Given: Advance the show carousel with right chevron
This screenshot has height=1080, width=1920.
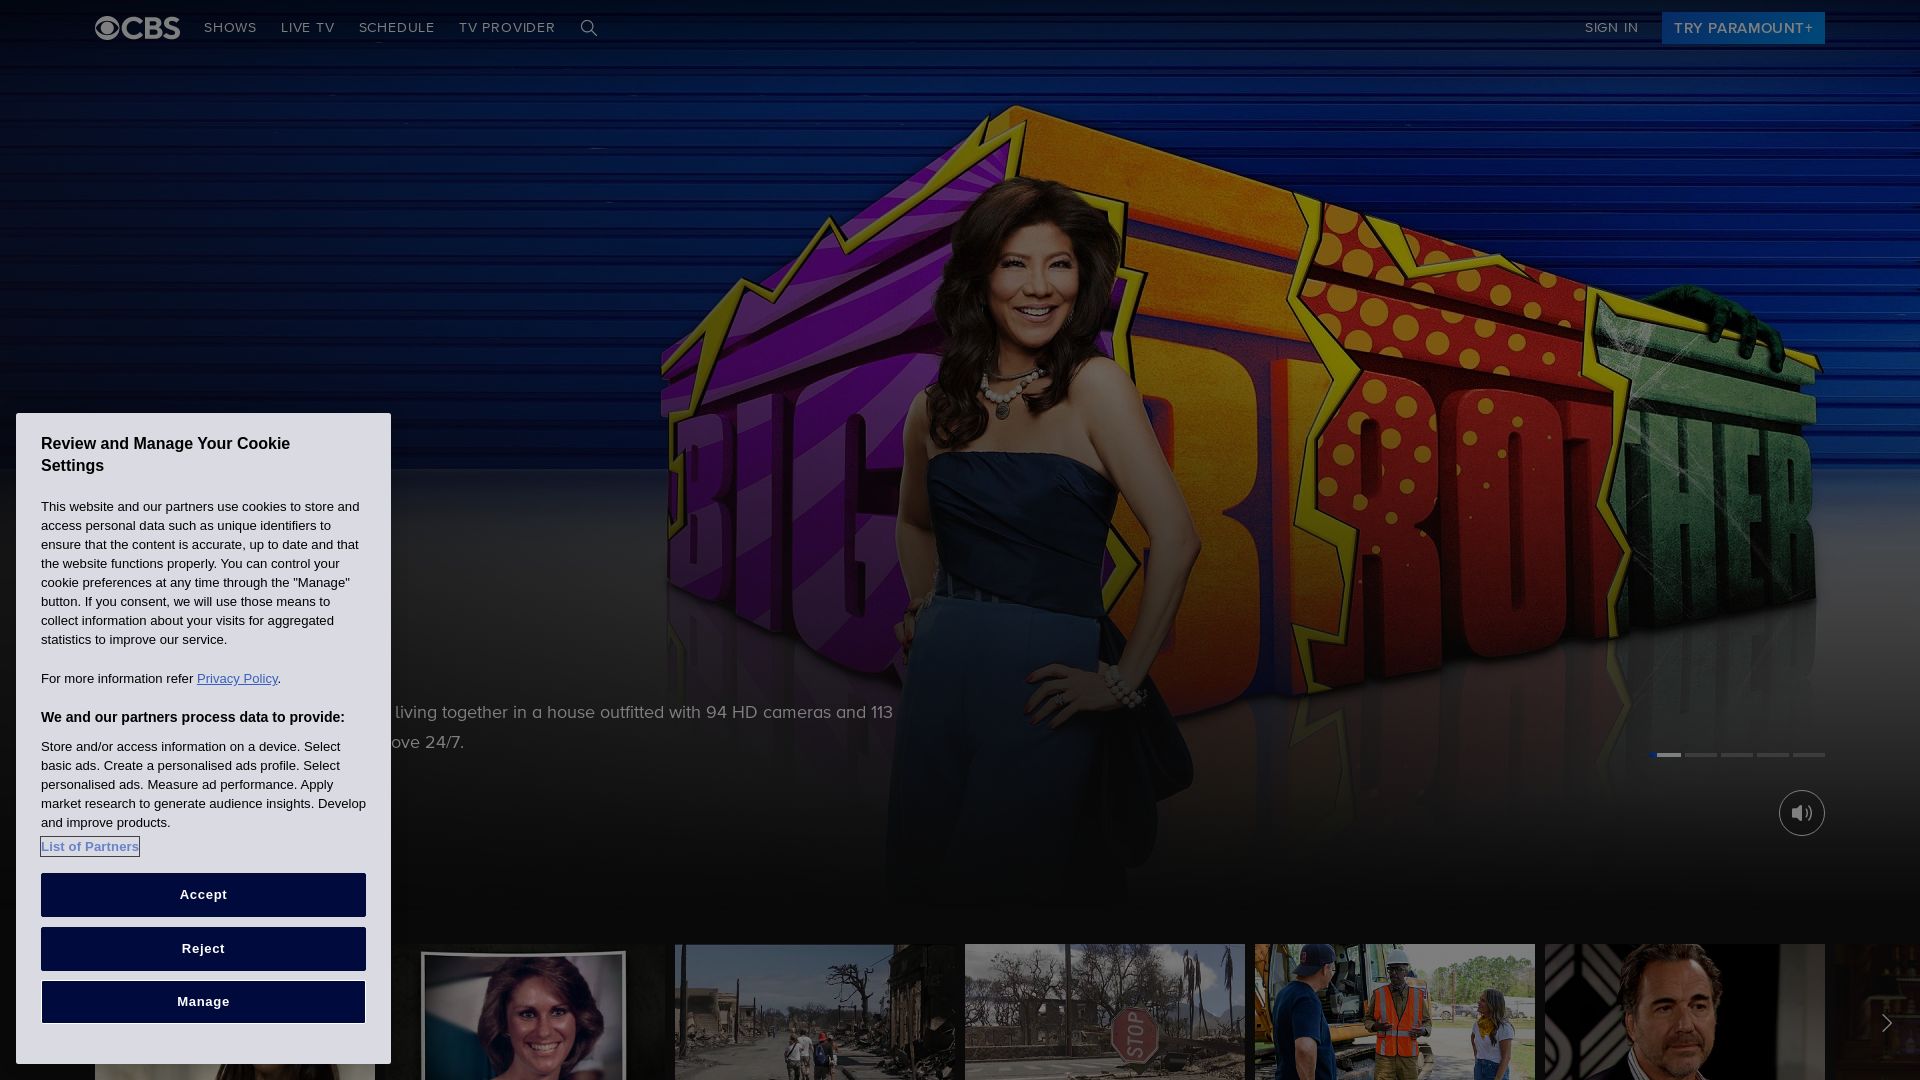Looking at the screenshot, I should [x=1887, y=1023].
